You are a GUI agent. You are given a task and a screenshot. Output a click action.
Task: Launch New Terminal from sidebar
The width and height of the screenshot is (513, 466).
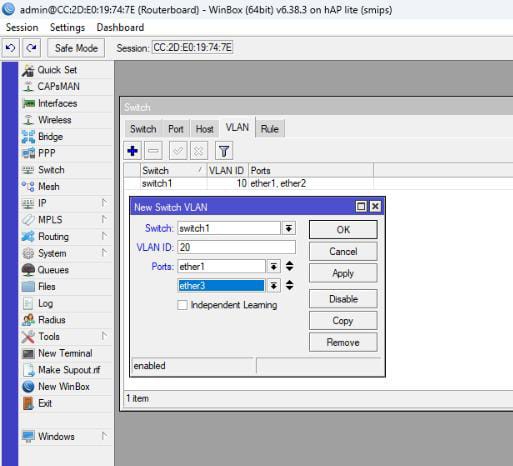[66, 353]
